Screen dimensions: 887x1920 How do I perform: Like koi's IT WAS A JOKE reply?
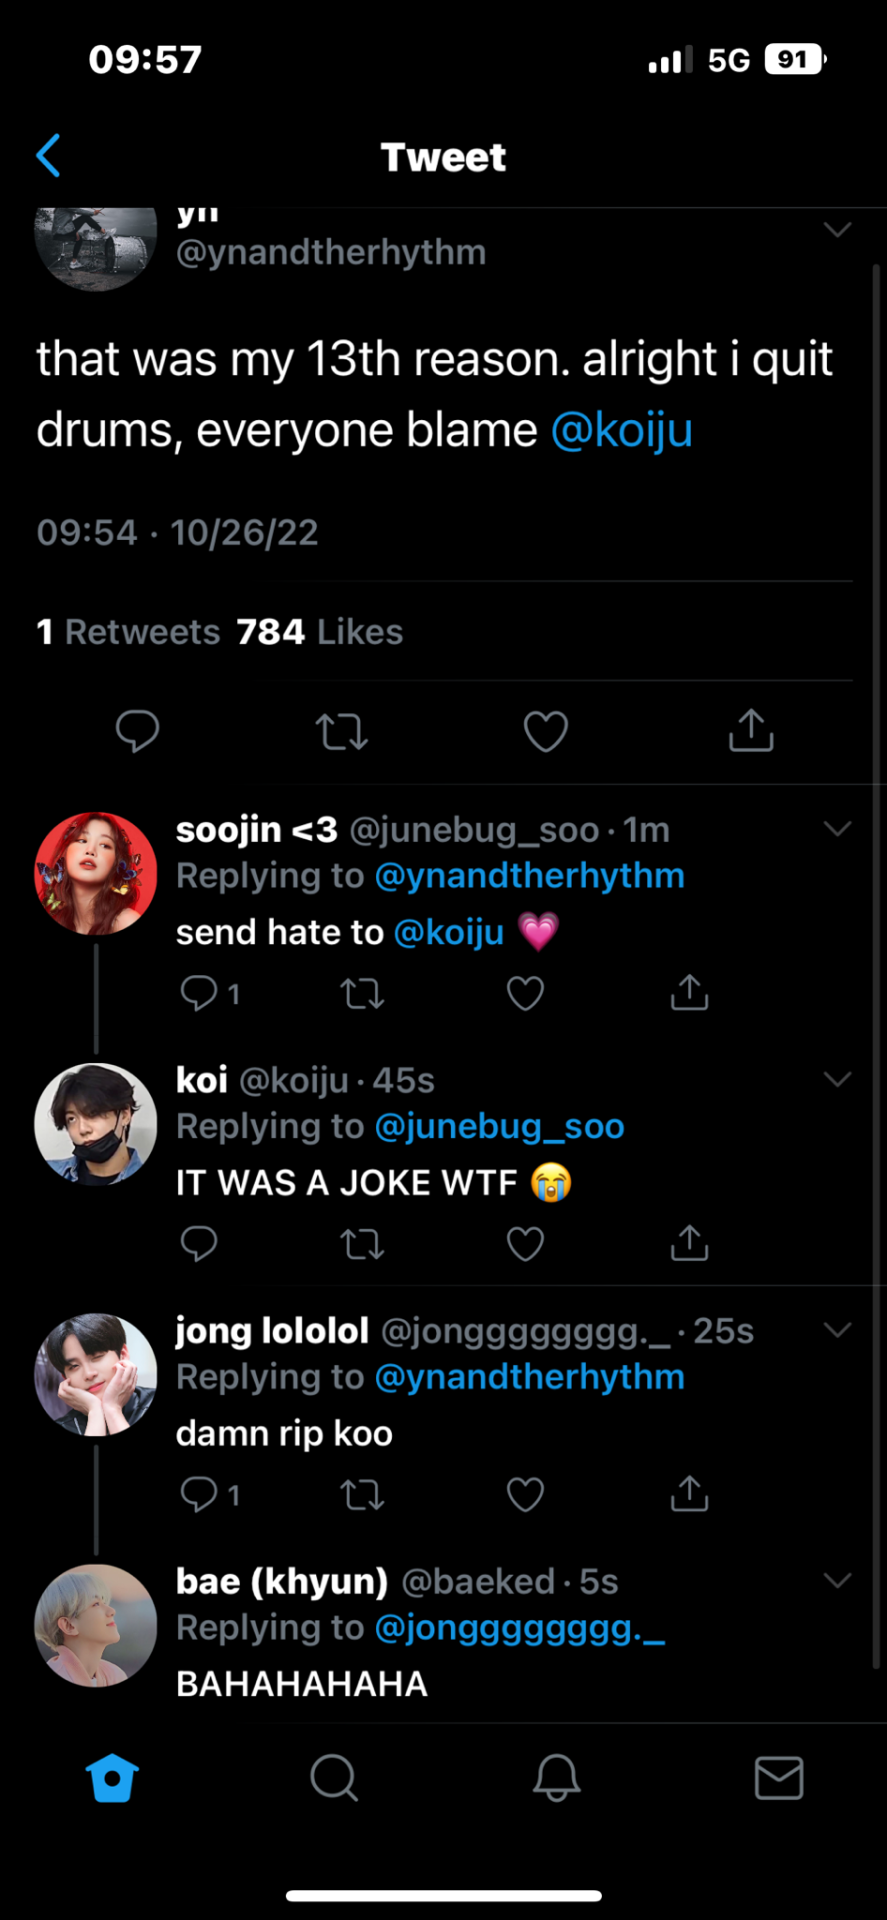(x=525, y=1244)
